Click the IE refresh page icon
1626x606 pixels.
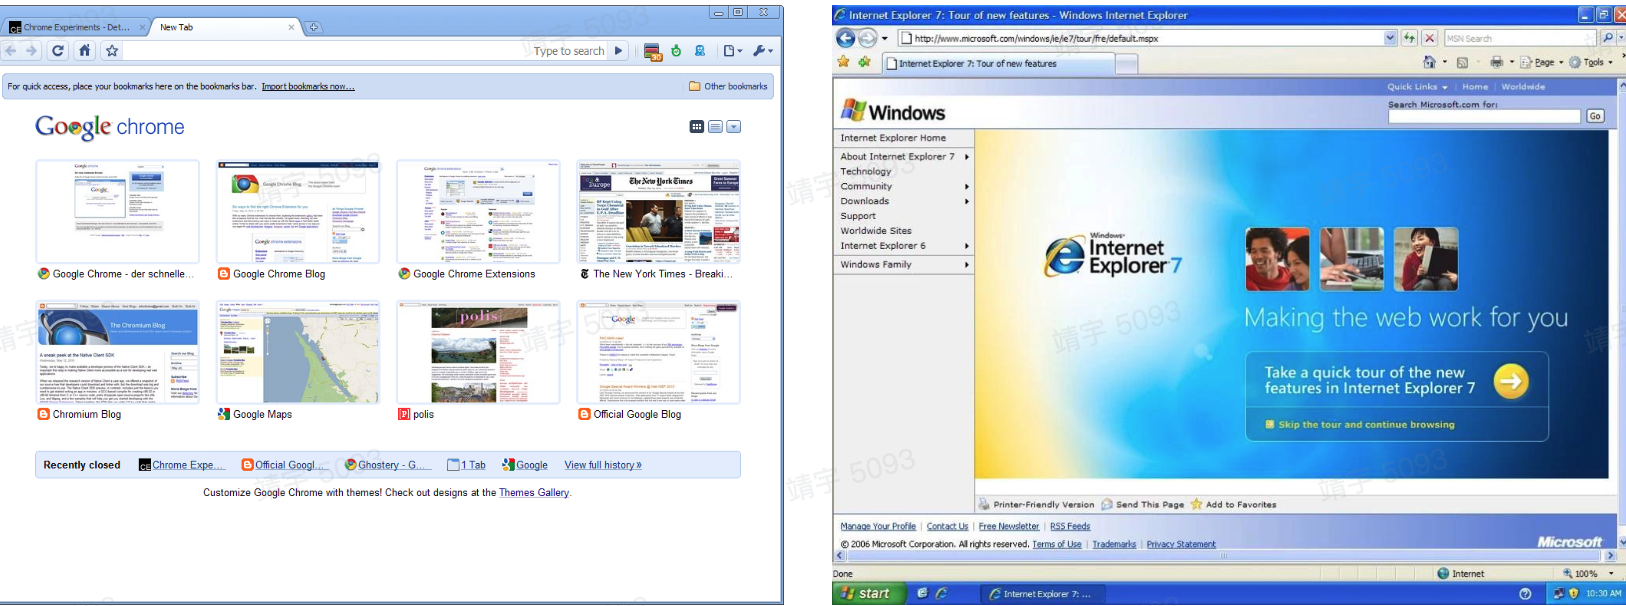point(1409,38)
